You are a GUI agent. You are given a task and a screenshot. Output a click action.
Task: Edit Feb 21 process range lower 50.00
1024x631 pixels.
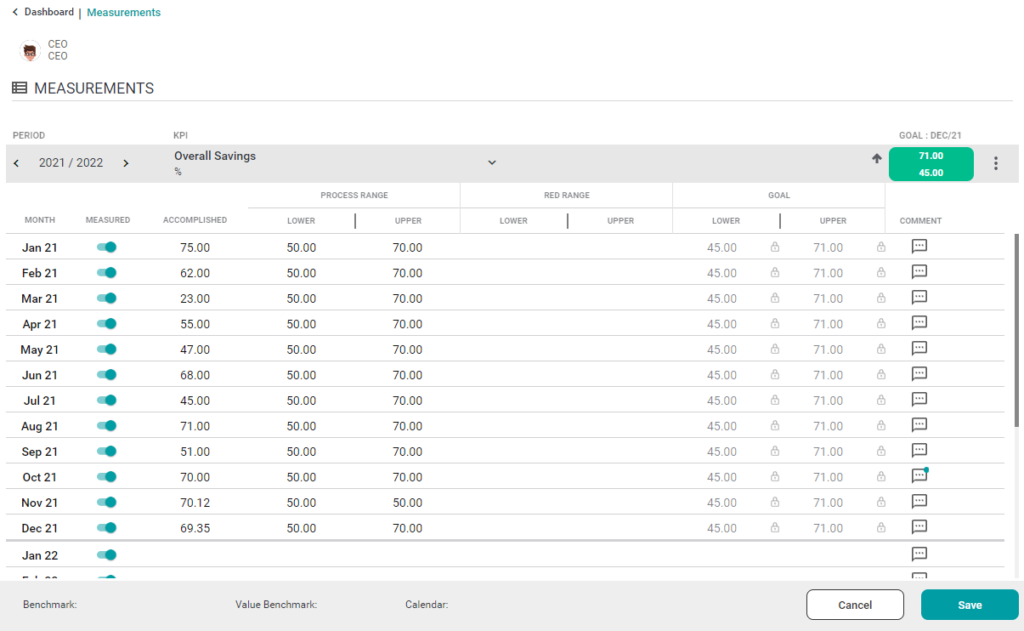tap(301, 273)
